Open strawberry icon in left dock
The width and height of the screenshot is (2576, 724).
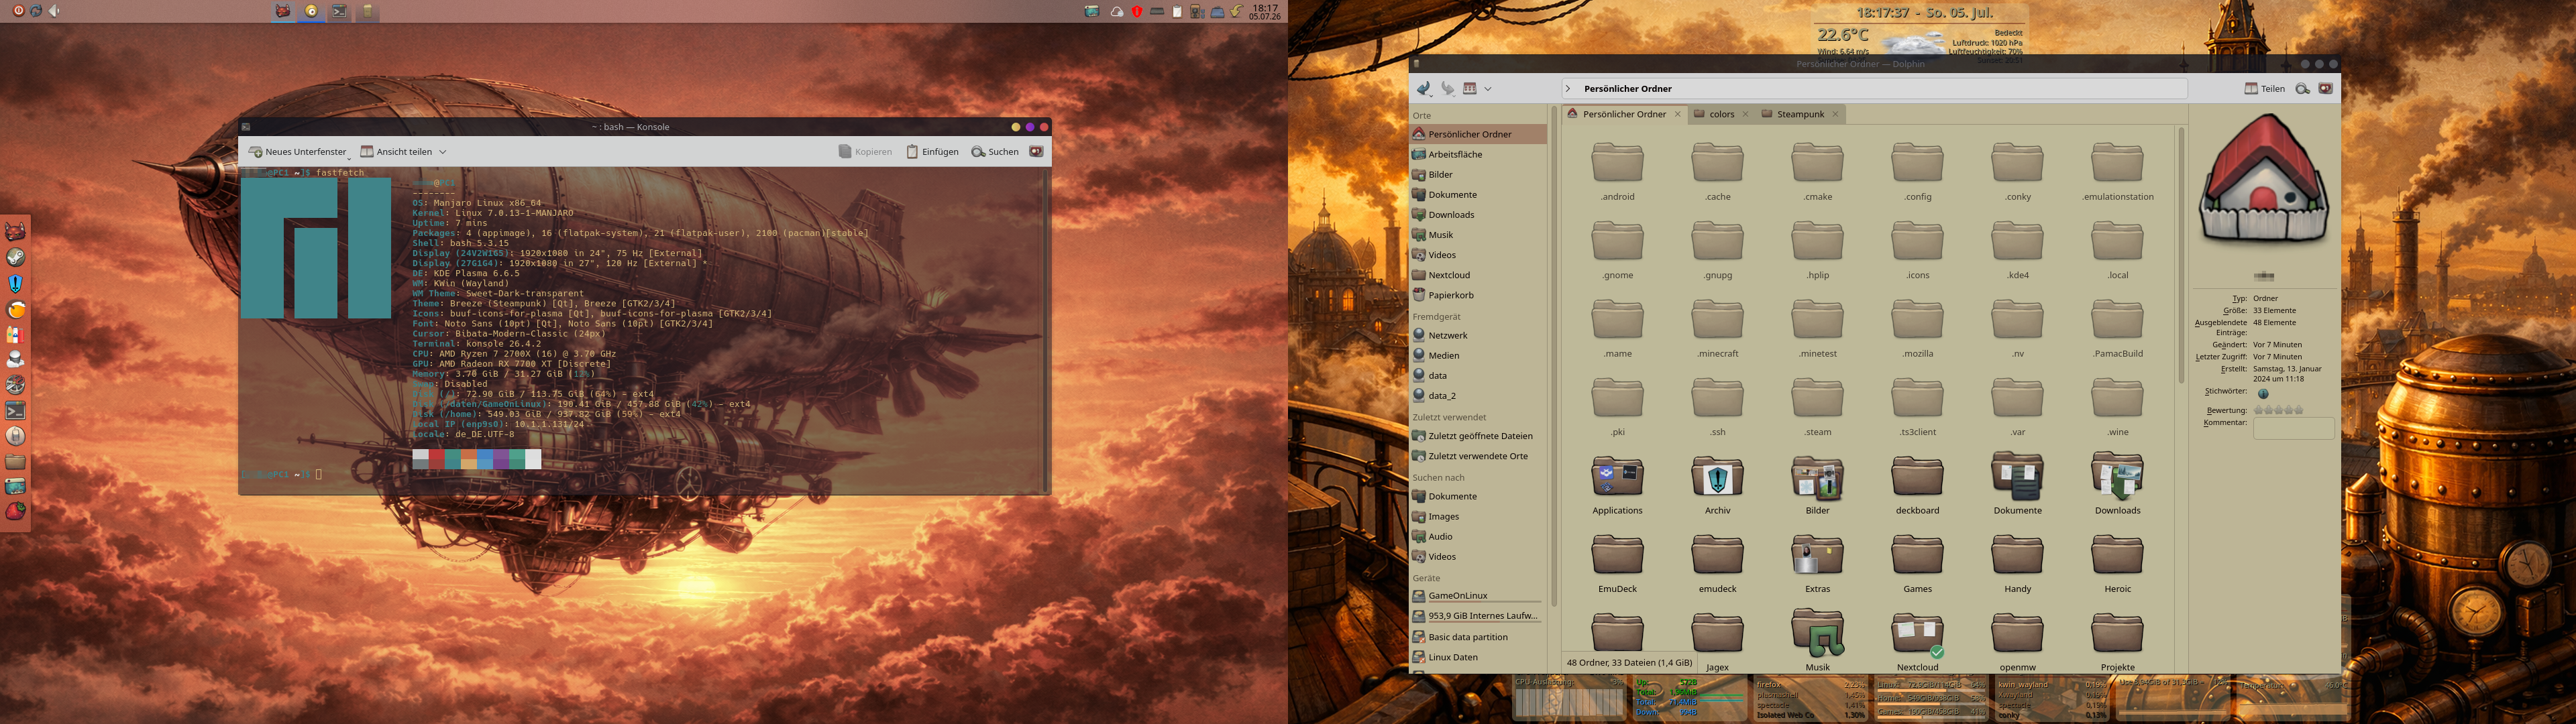tap(15, 512)
